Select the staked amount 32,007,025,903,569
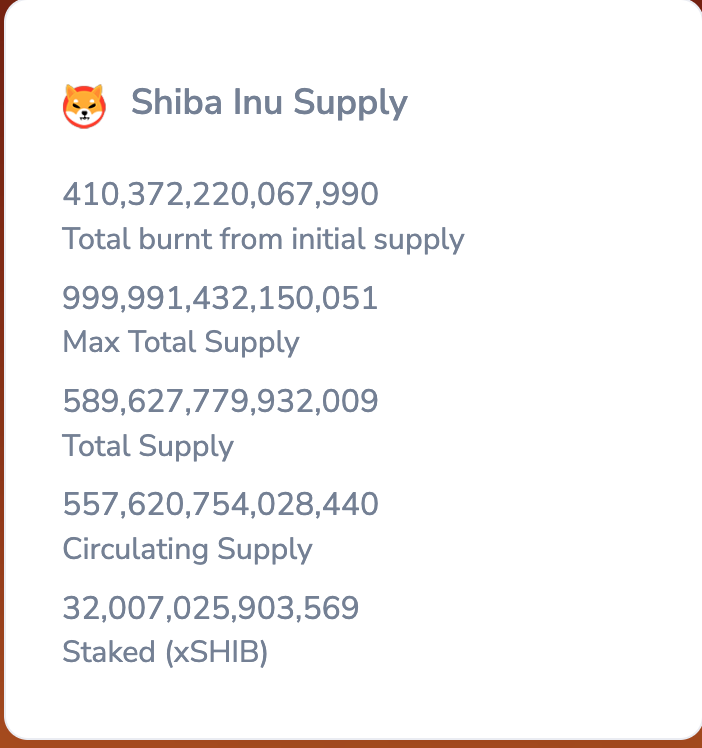Screen dimensions: 702x748 tap(210, 608)
